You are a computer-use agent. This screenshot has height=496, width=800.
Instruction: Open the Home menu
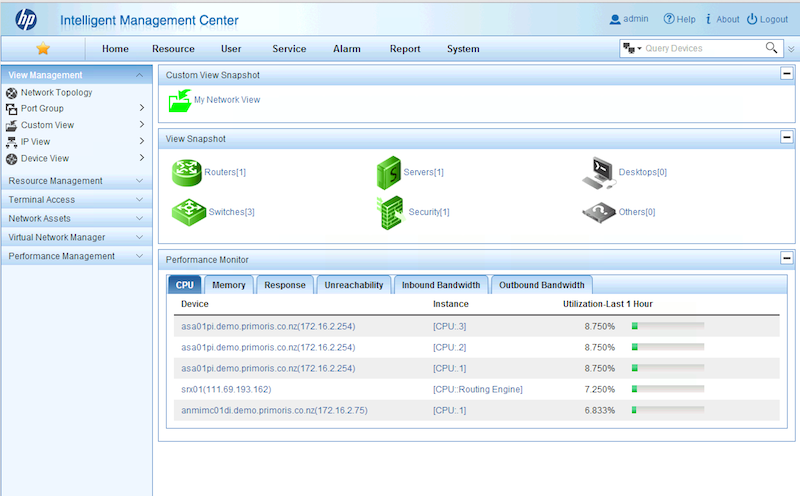(x=115, y=49)
